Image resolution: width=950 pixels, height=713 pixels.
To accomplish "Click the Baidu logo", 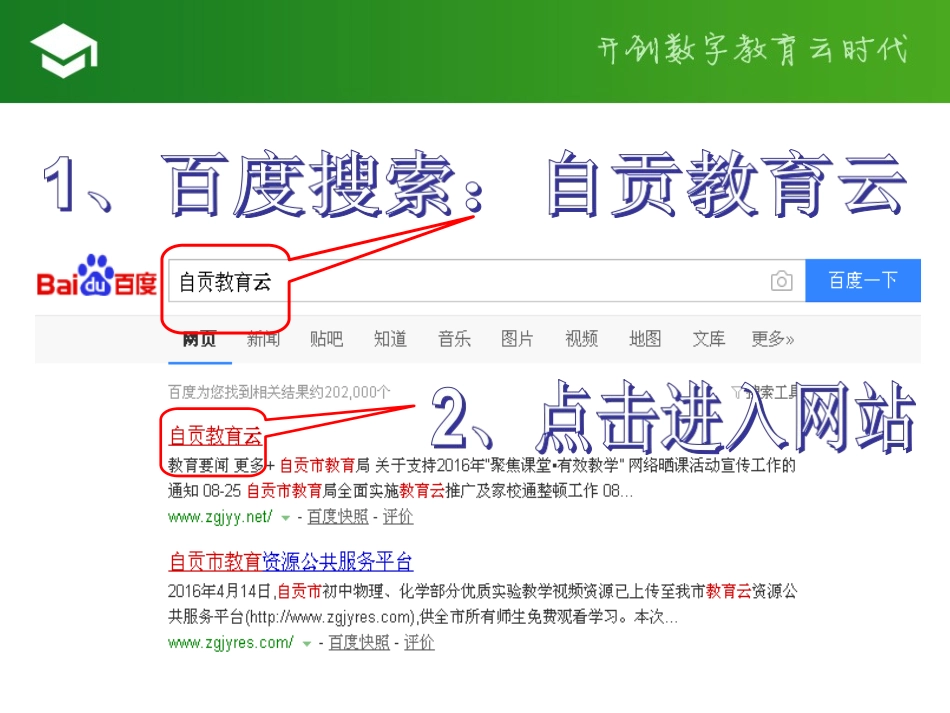I will click(x=97, y=276).
